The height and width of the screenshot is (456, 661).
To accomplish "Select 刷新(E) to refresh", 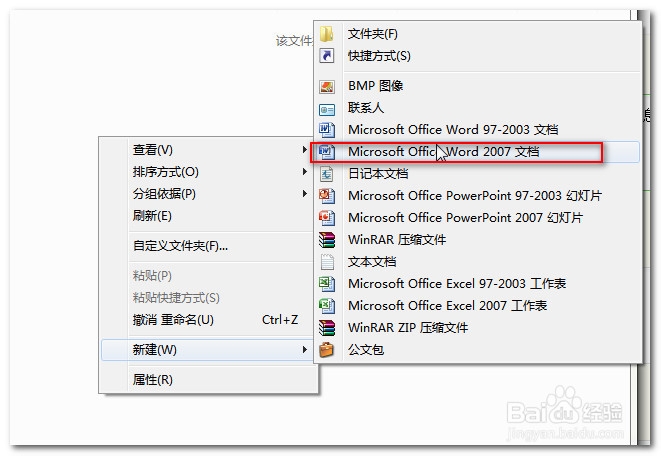I will [x=208, y=215].
